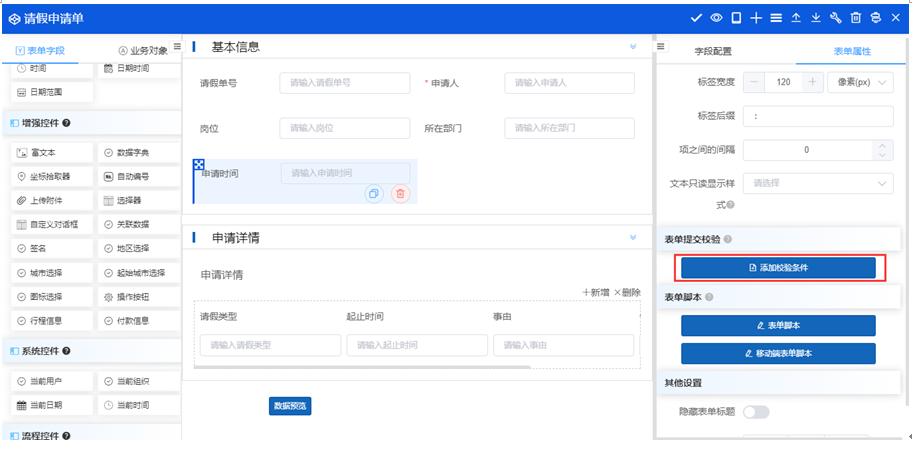Click the 所在部门 input field
This screenshot has height=453, width=912.
[x=569, y=128]
